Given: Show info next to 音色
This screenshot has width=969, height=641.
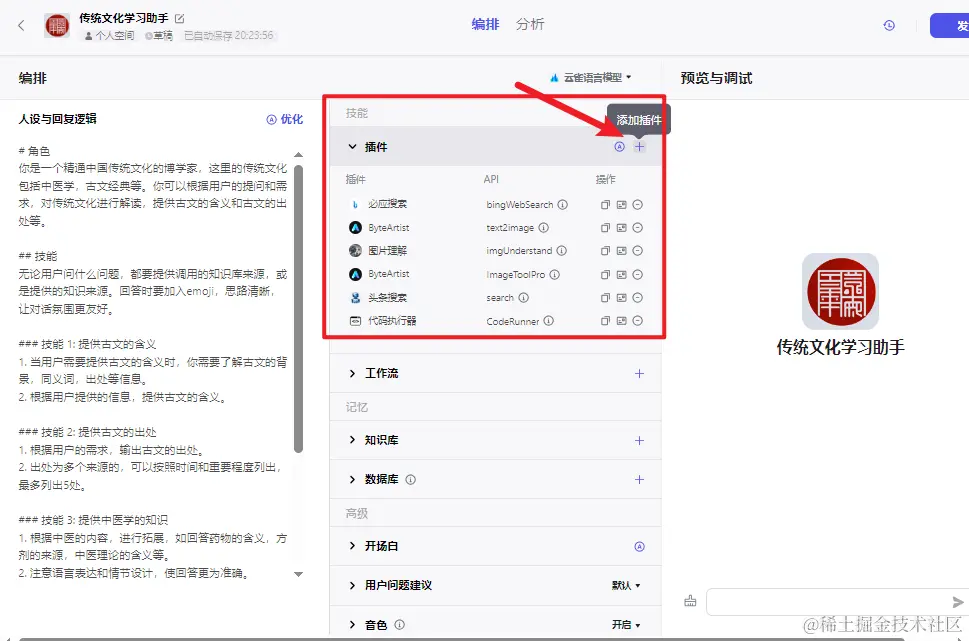Looking at the screenshot, I should [399, 624].
